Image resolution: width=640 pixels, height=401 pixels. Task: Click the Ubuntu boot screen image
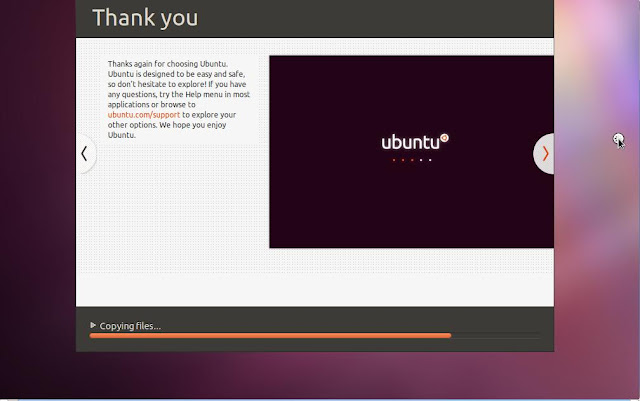(x=411, y=152)
